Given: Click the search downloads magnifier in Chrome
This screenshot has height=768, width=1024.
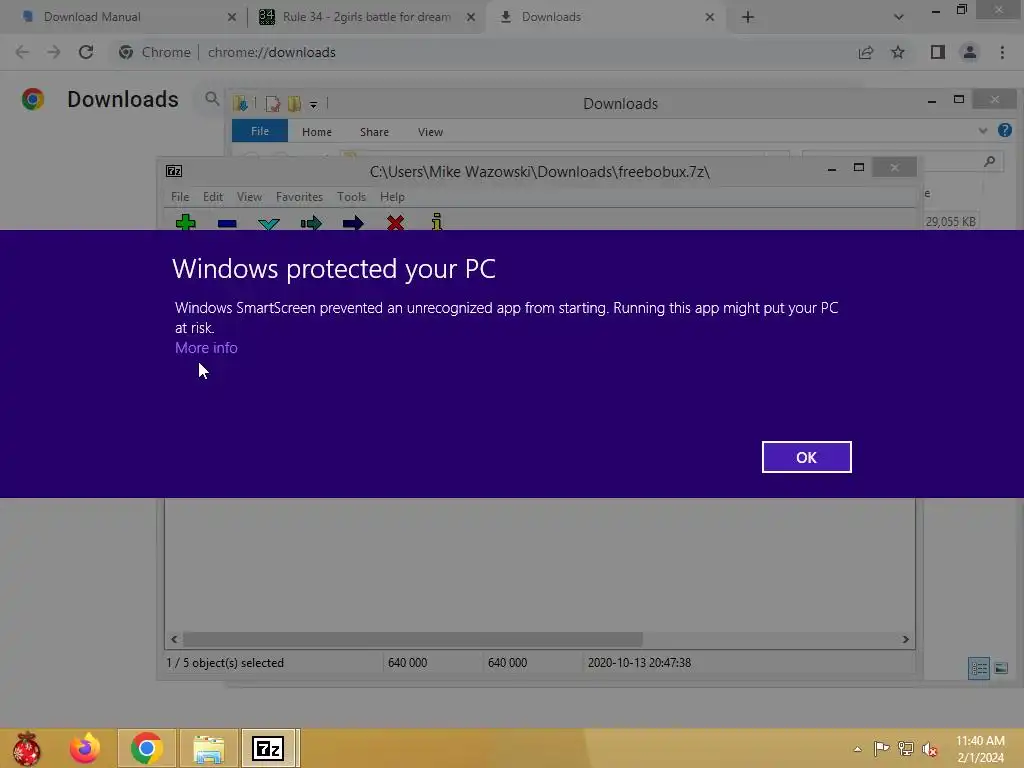Looking at the screenshot, I should (x=212, y=99).
